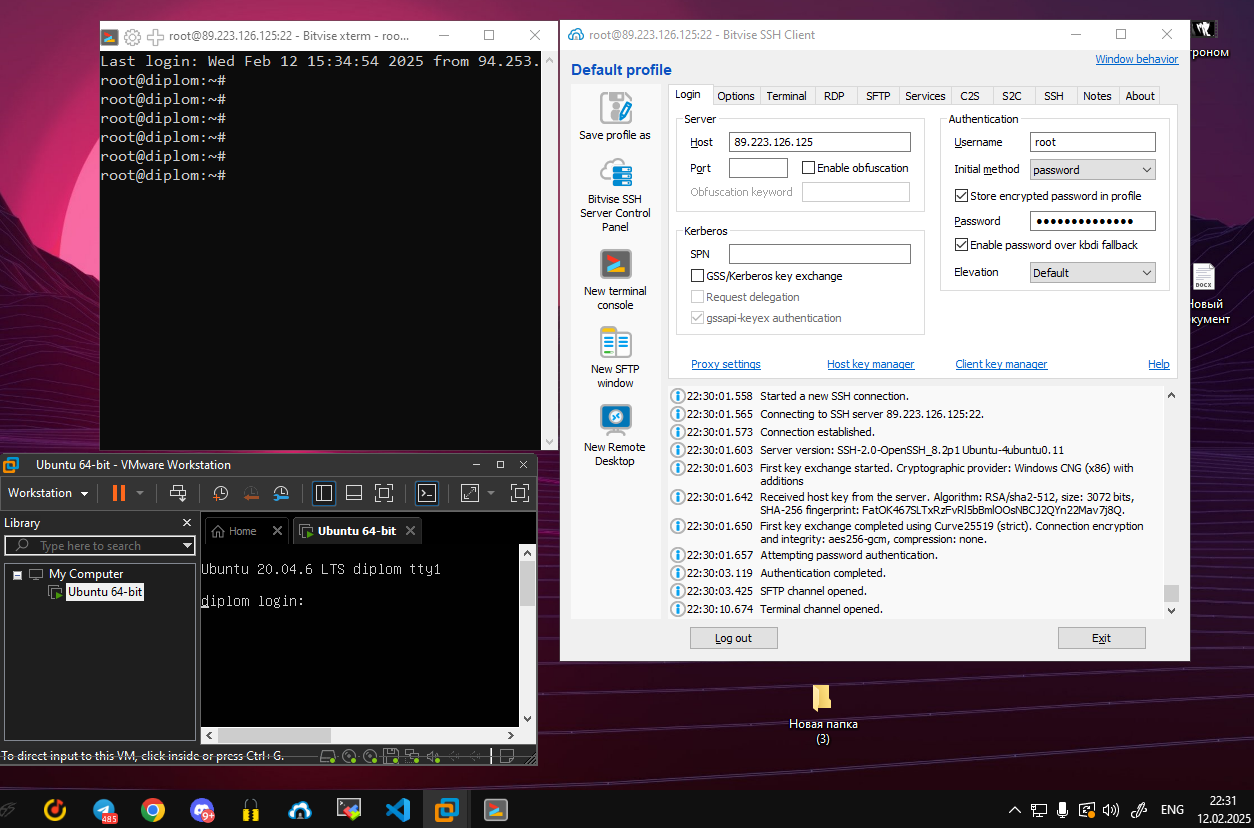Screen dimensions: 1254x828
Task: Click Send Ctrl+Alt+Del icon in VMware toolbar
Action: pos(178,493)
